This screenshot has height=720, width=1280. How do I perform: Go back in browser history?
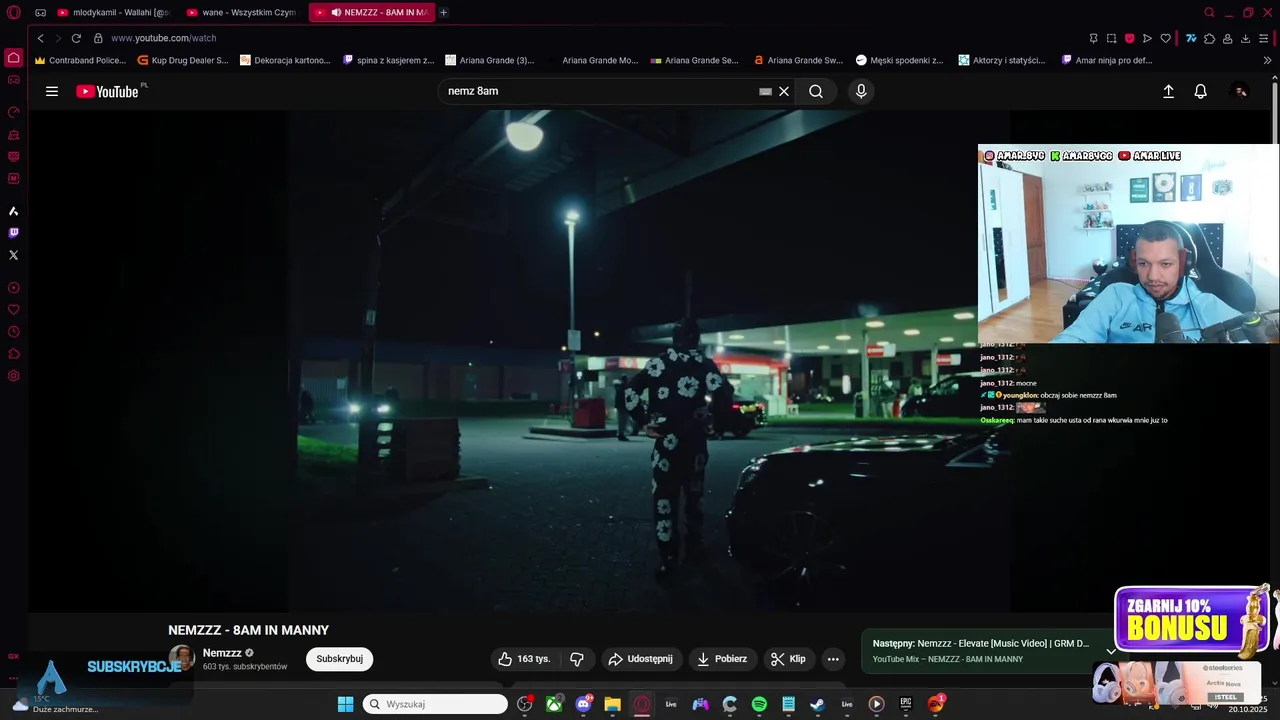pos(40,38)
